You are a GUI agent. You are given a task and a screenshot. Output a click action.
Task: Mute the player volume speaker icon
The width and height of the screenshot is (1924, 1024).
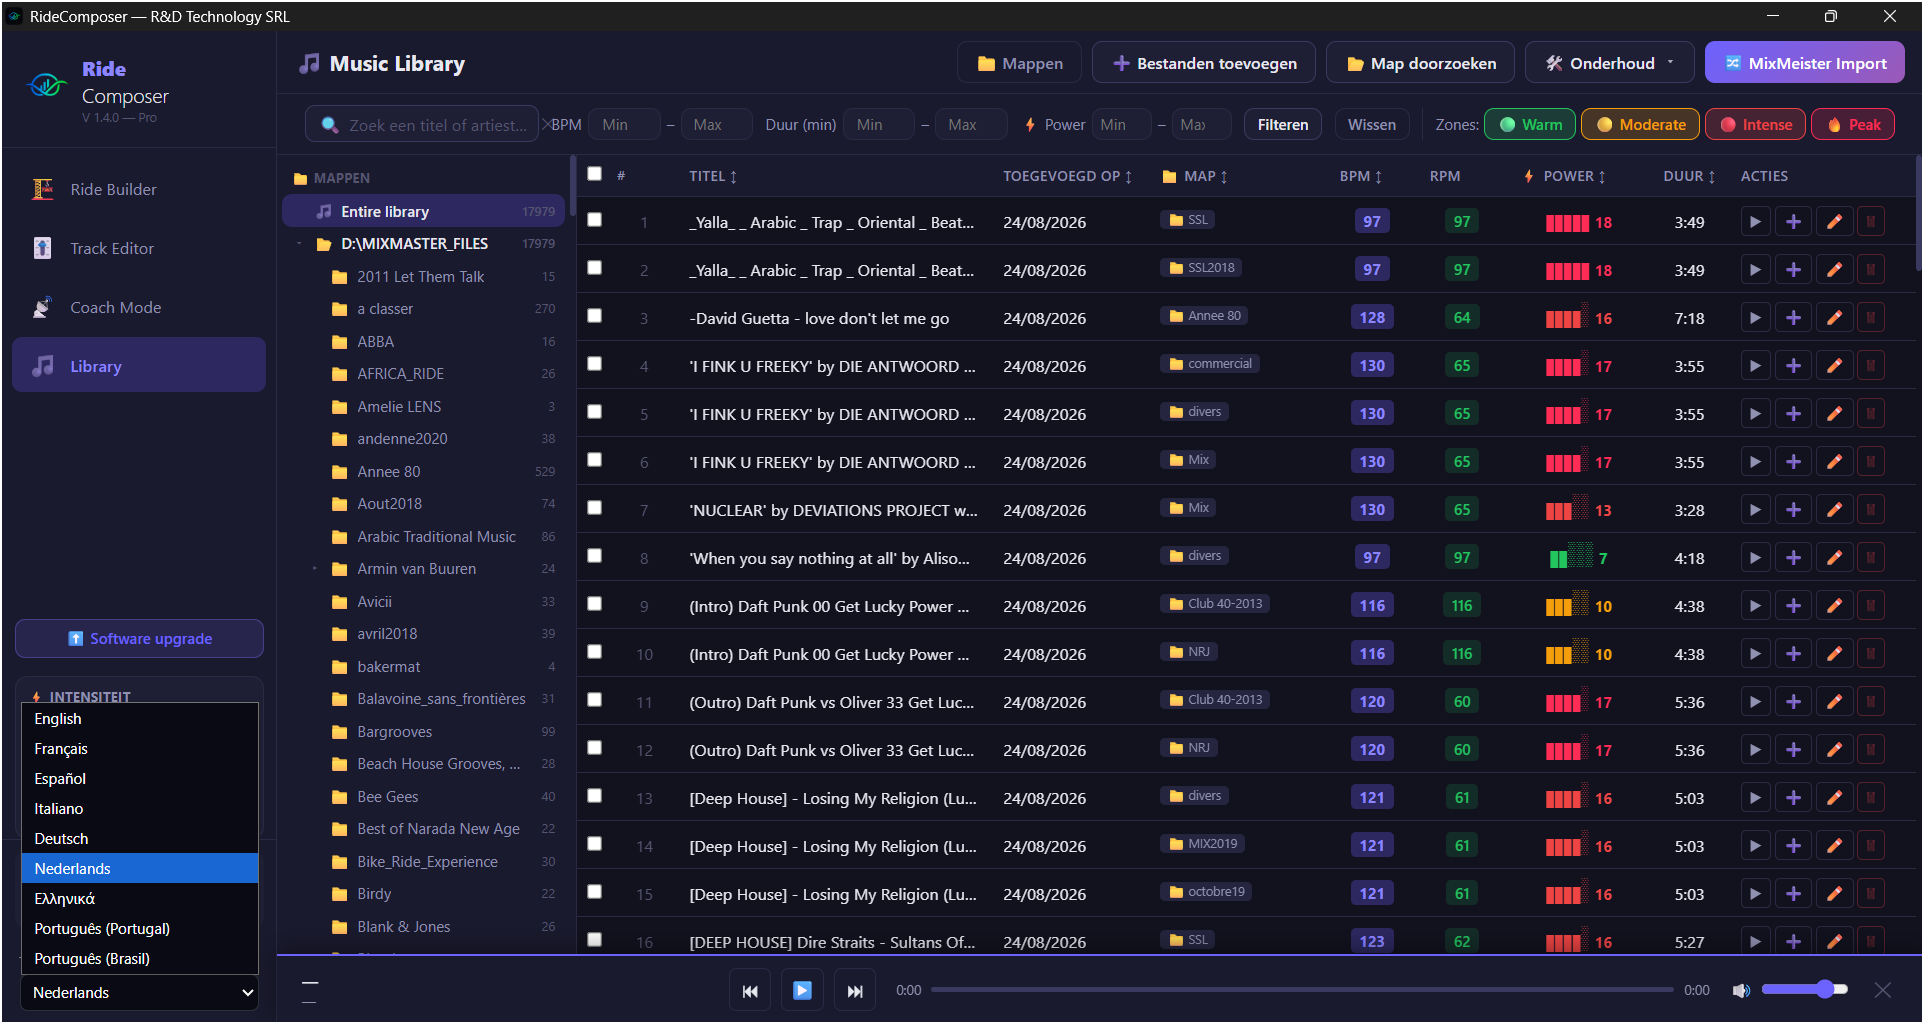coord(1741,990)
